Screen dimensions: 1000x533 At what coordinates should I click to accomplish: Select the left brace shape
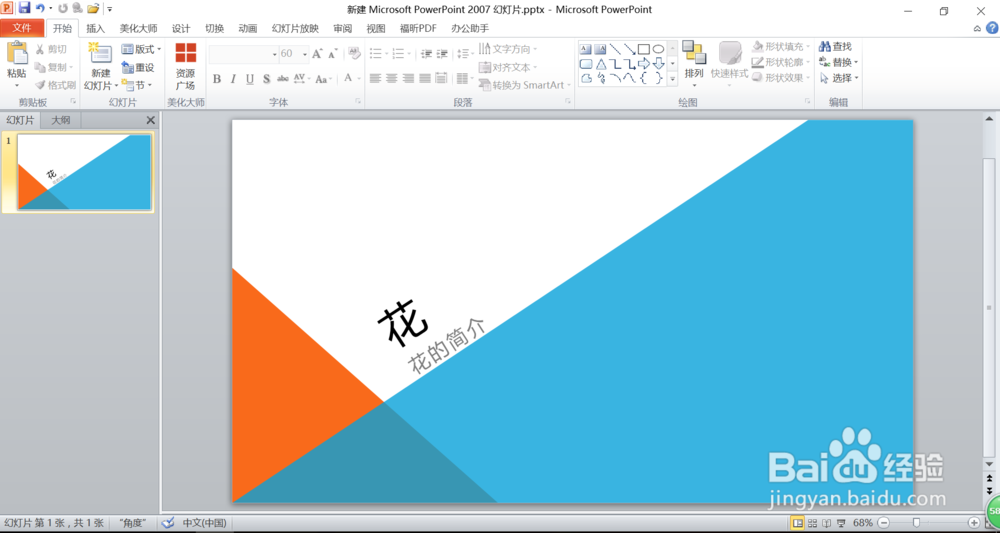(644, 78)
